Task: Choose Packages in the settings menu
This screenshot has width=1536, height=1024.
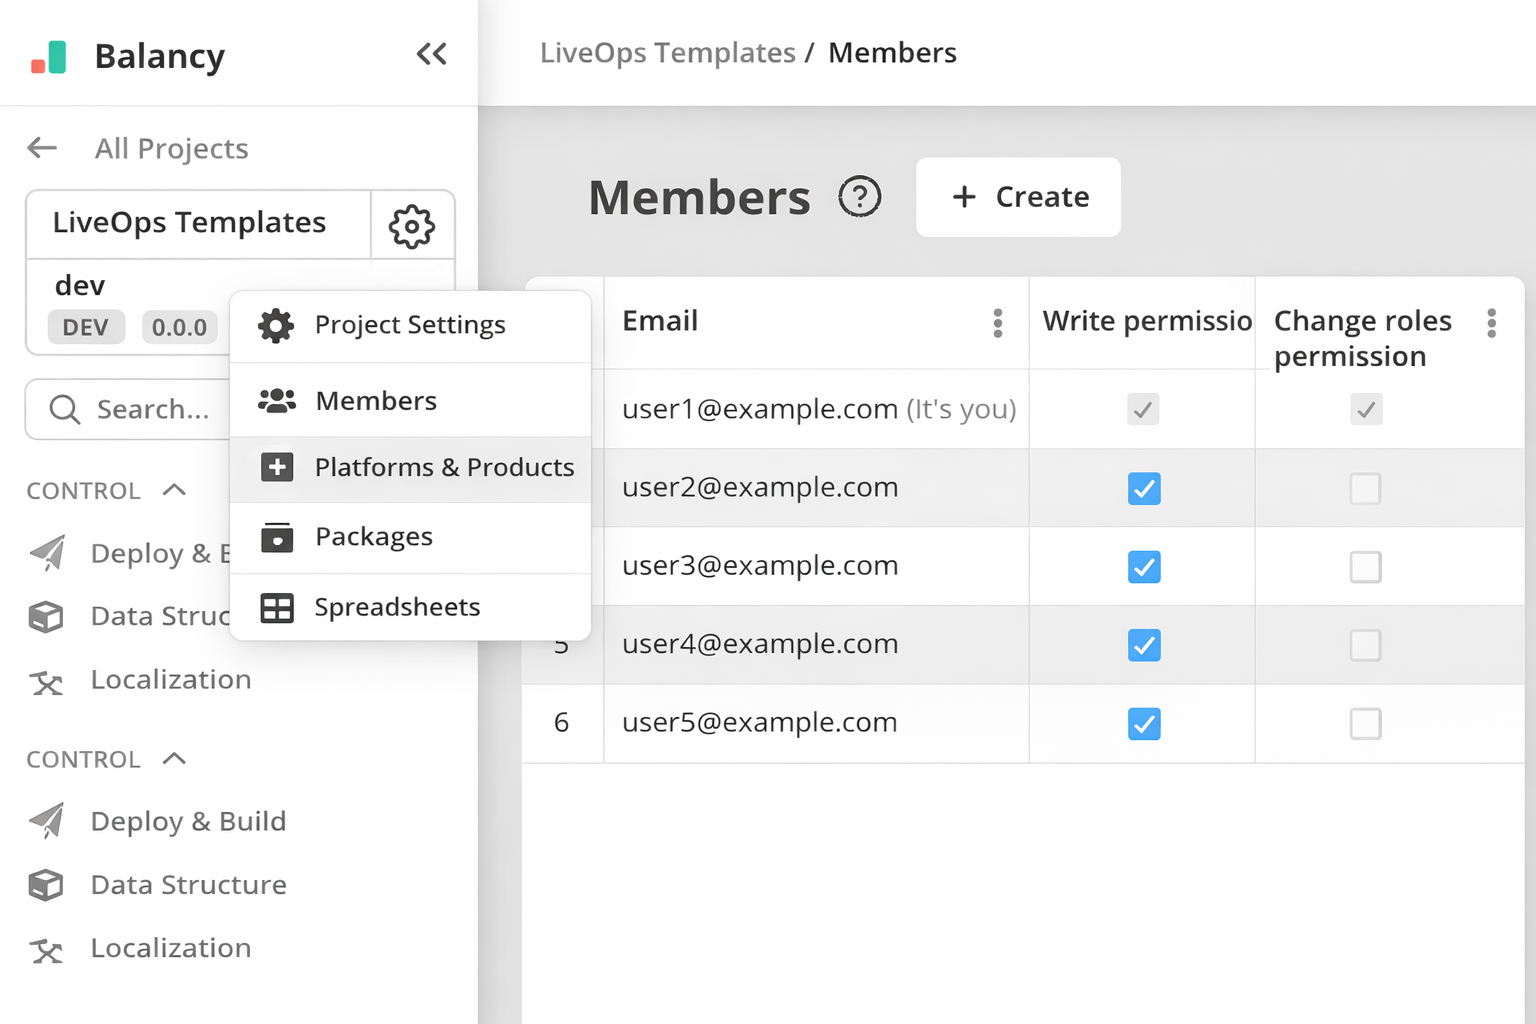Action: [374, 537]
